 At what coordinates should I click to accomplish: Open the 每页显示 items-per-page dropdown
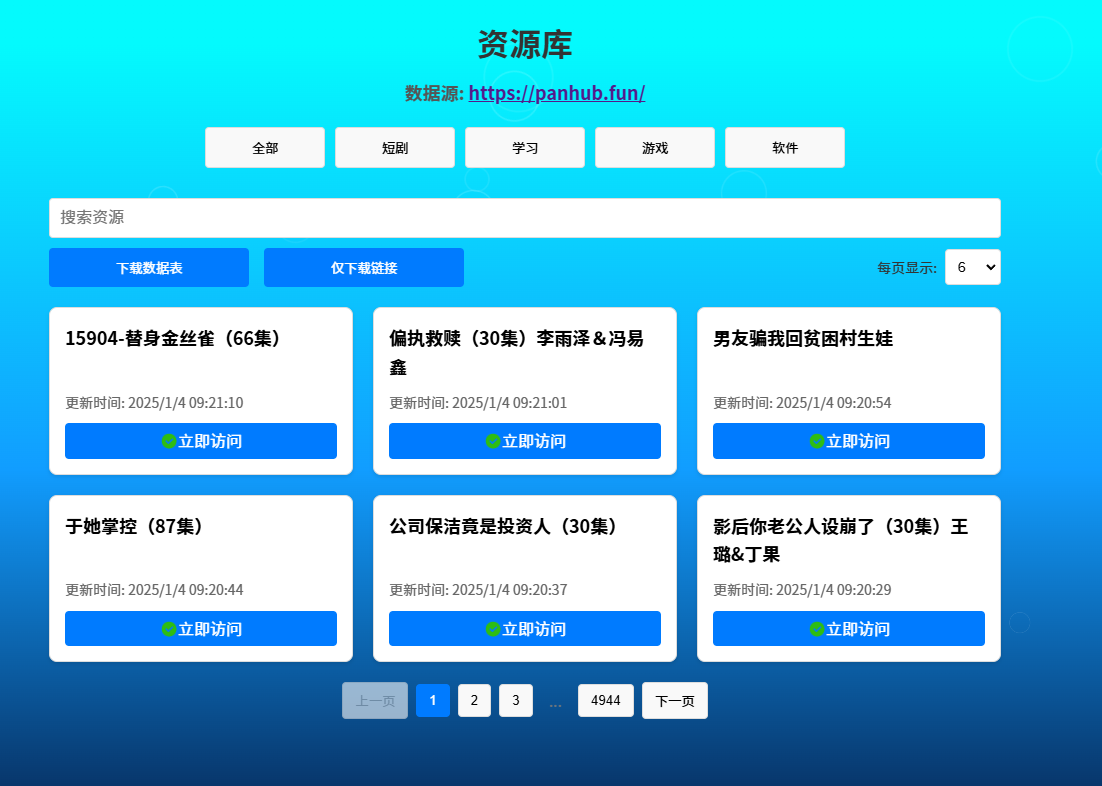[973, 267]
